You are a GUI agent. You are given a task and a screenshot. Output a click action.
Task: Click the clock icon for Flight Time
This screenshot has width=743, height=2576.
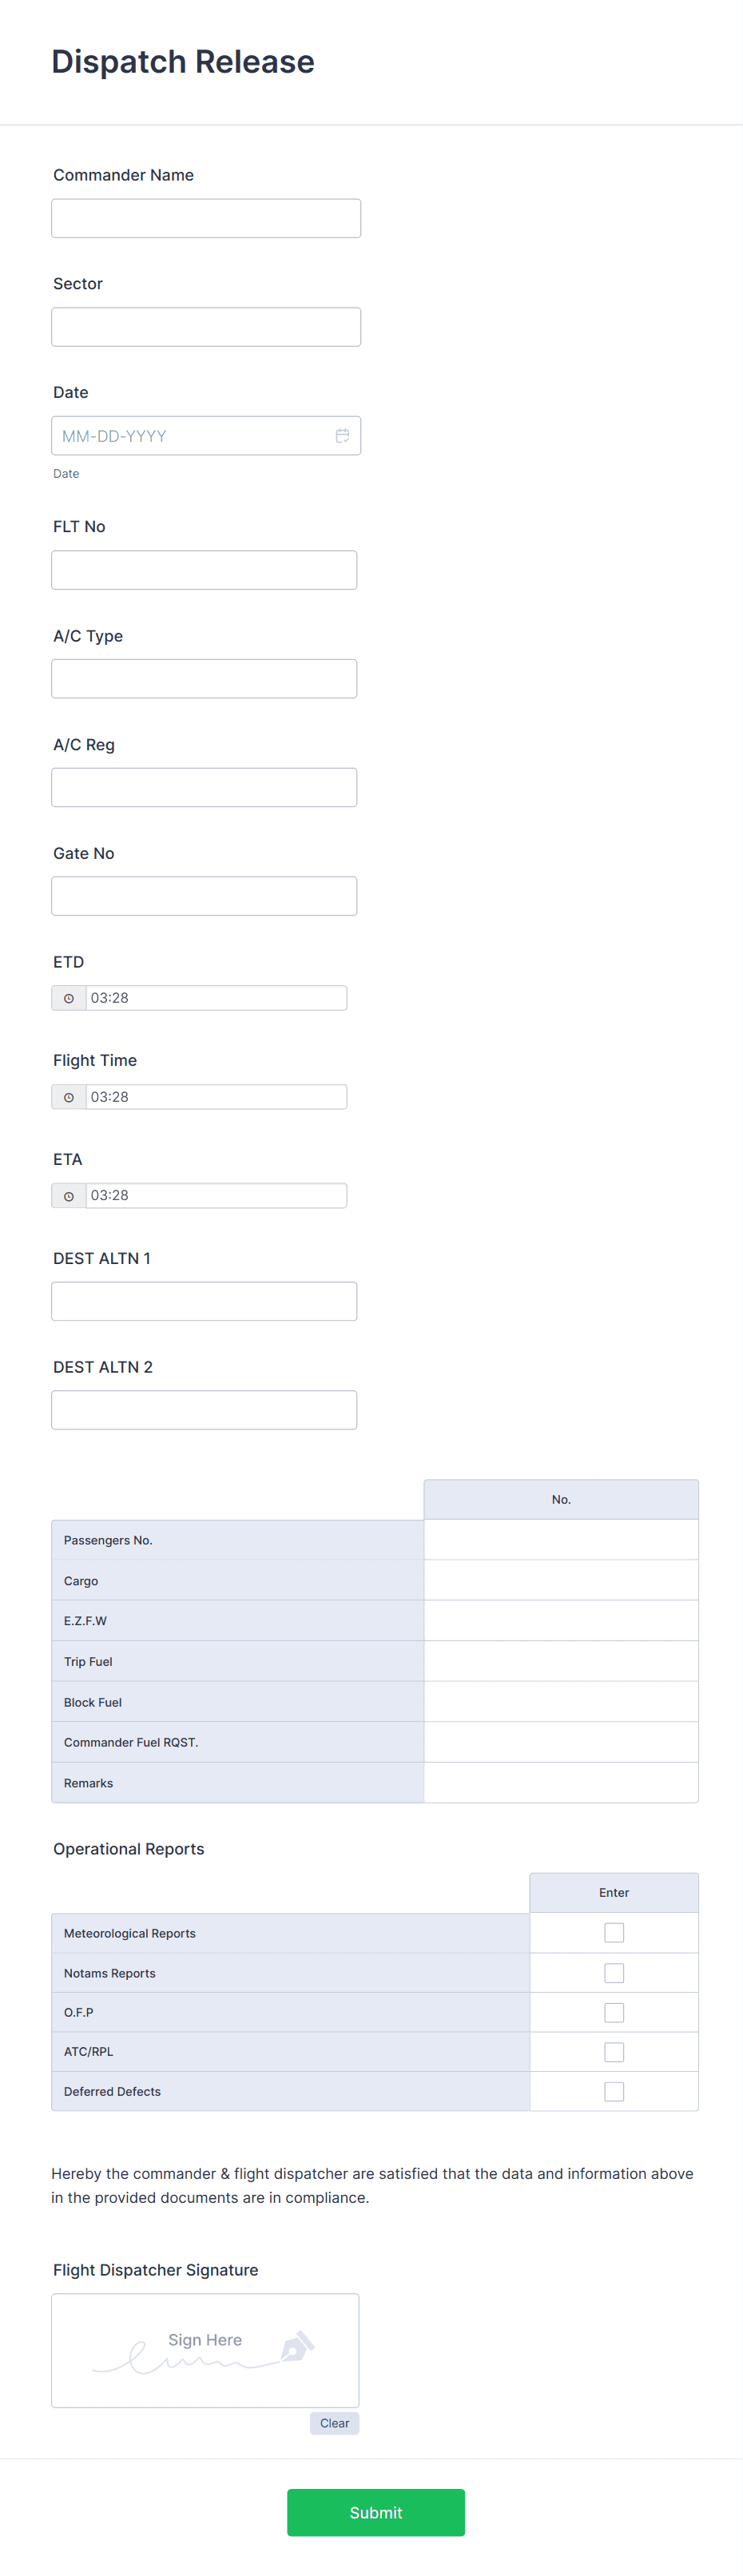tap(68, 1096)
